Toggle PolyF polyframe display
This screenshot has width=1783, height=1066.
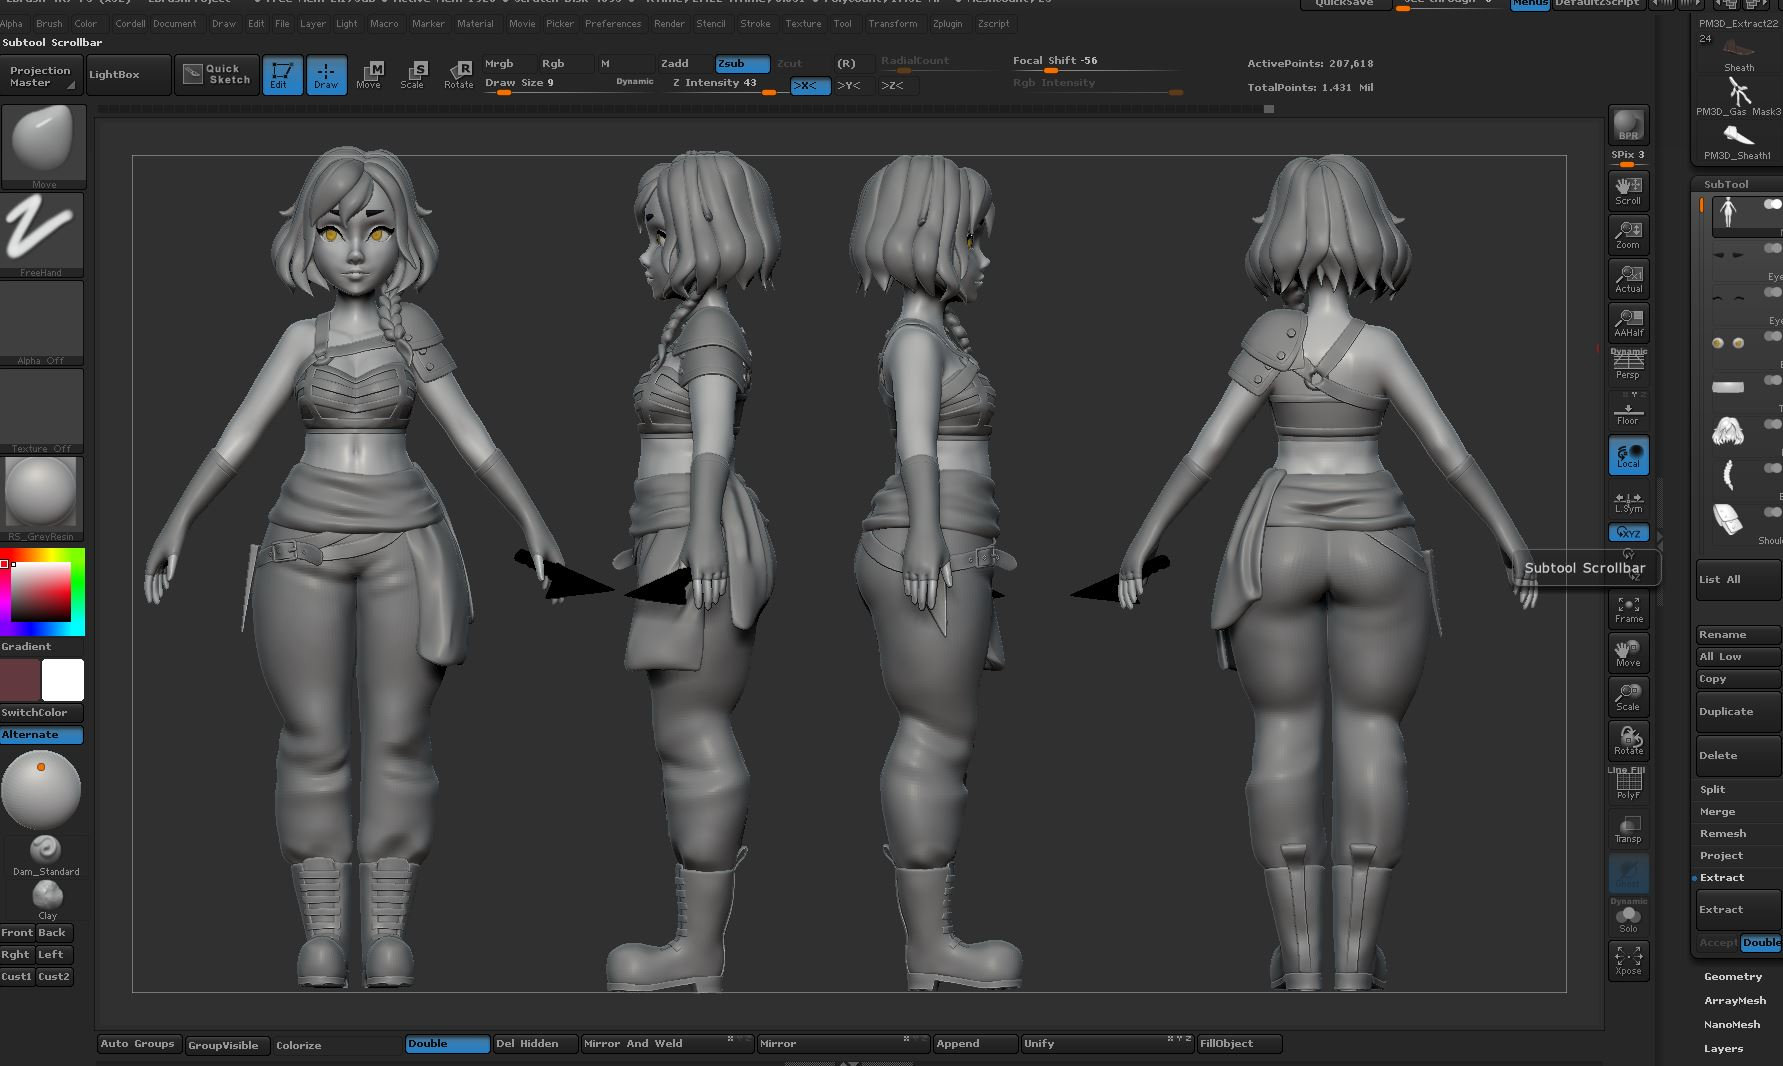pyautogui.click(x=1628, y=785)
